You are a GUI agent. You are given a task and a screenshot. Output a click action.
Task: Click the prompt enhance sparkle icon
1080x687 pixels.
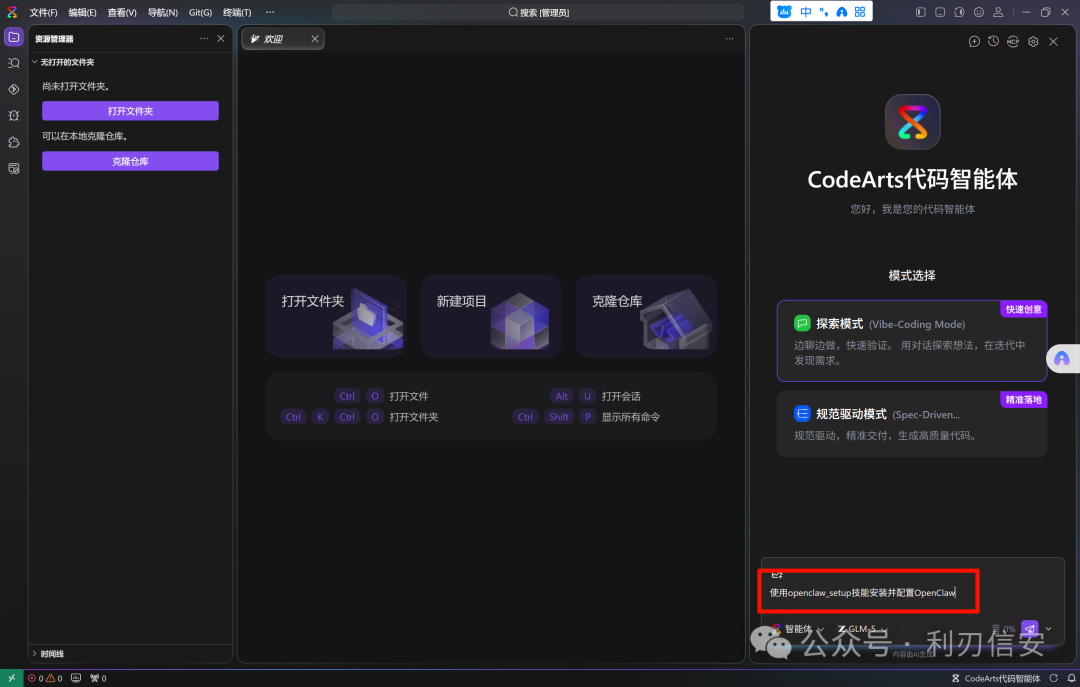pyautogui.click(x=777, y=573)
